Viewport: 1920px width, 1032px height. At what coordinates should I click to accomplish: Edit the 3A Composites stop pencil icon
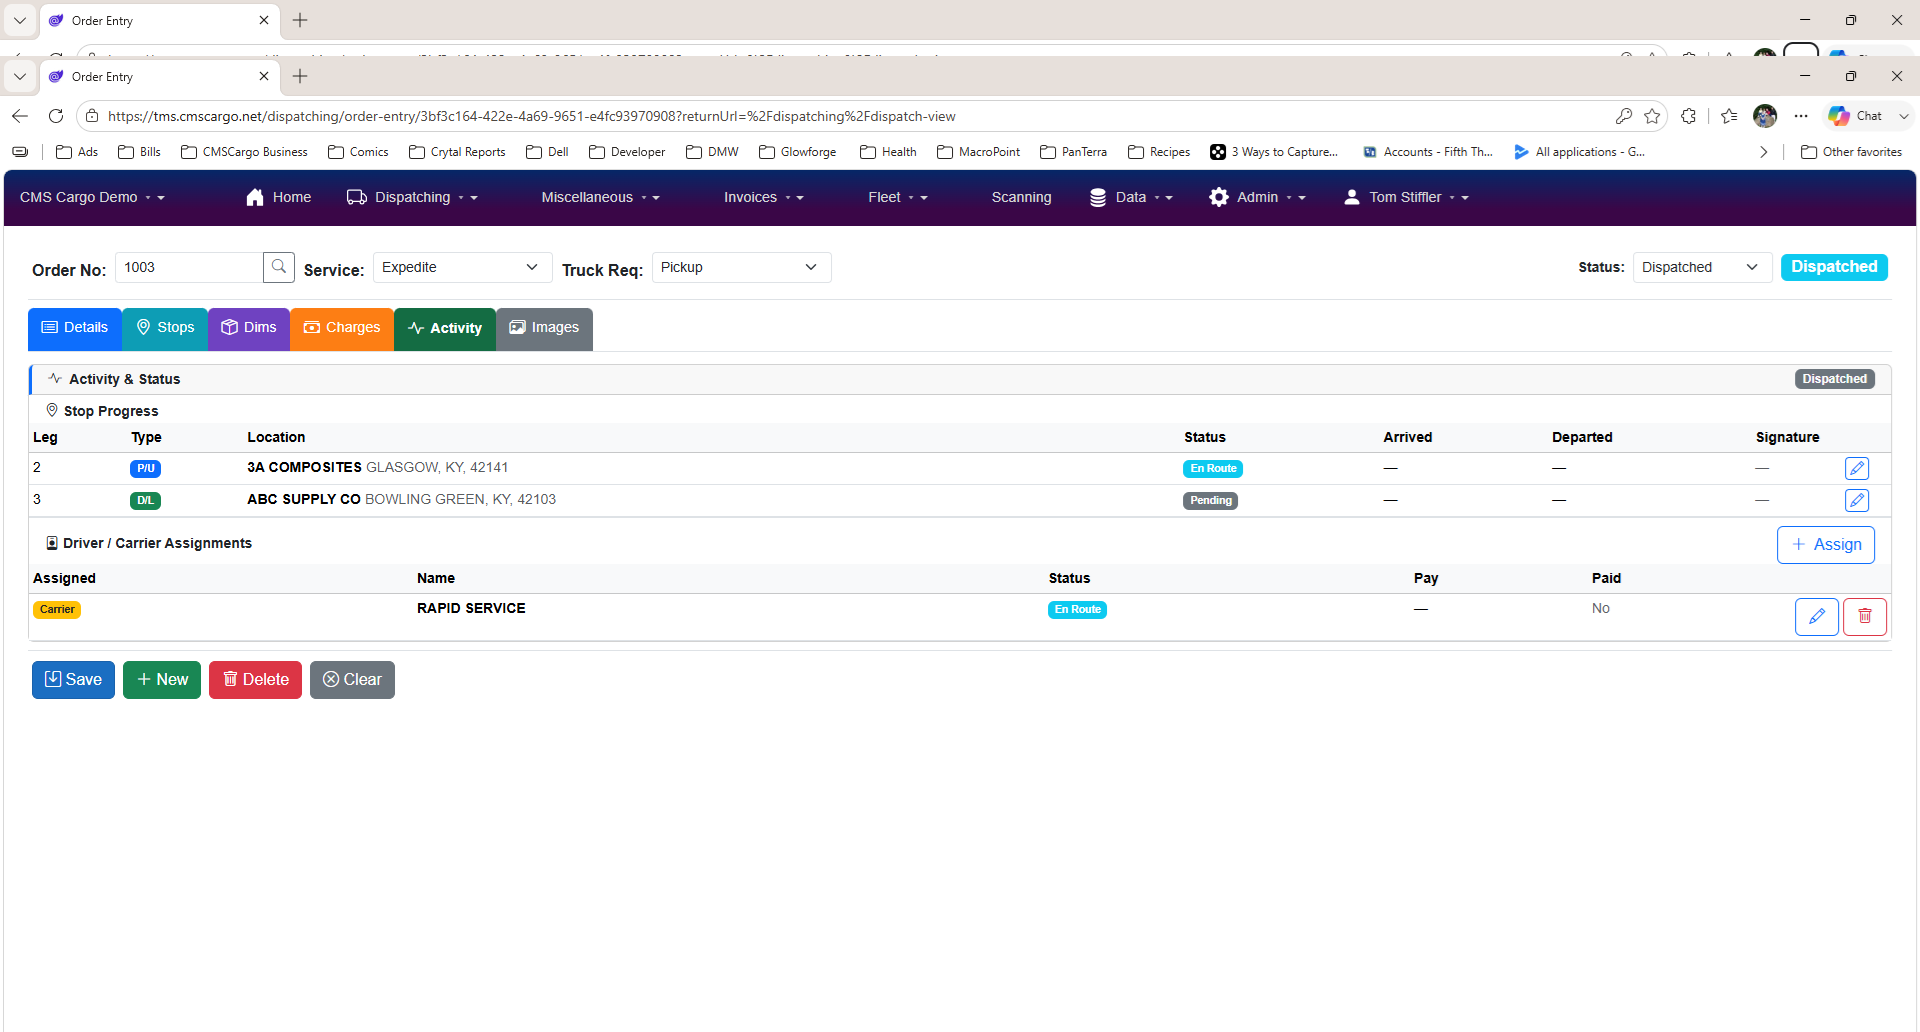[x=1857, y=468]
